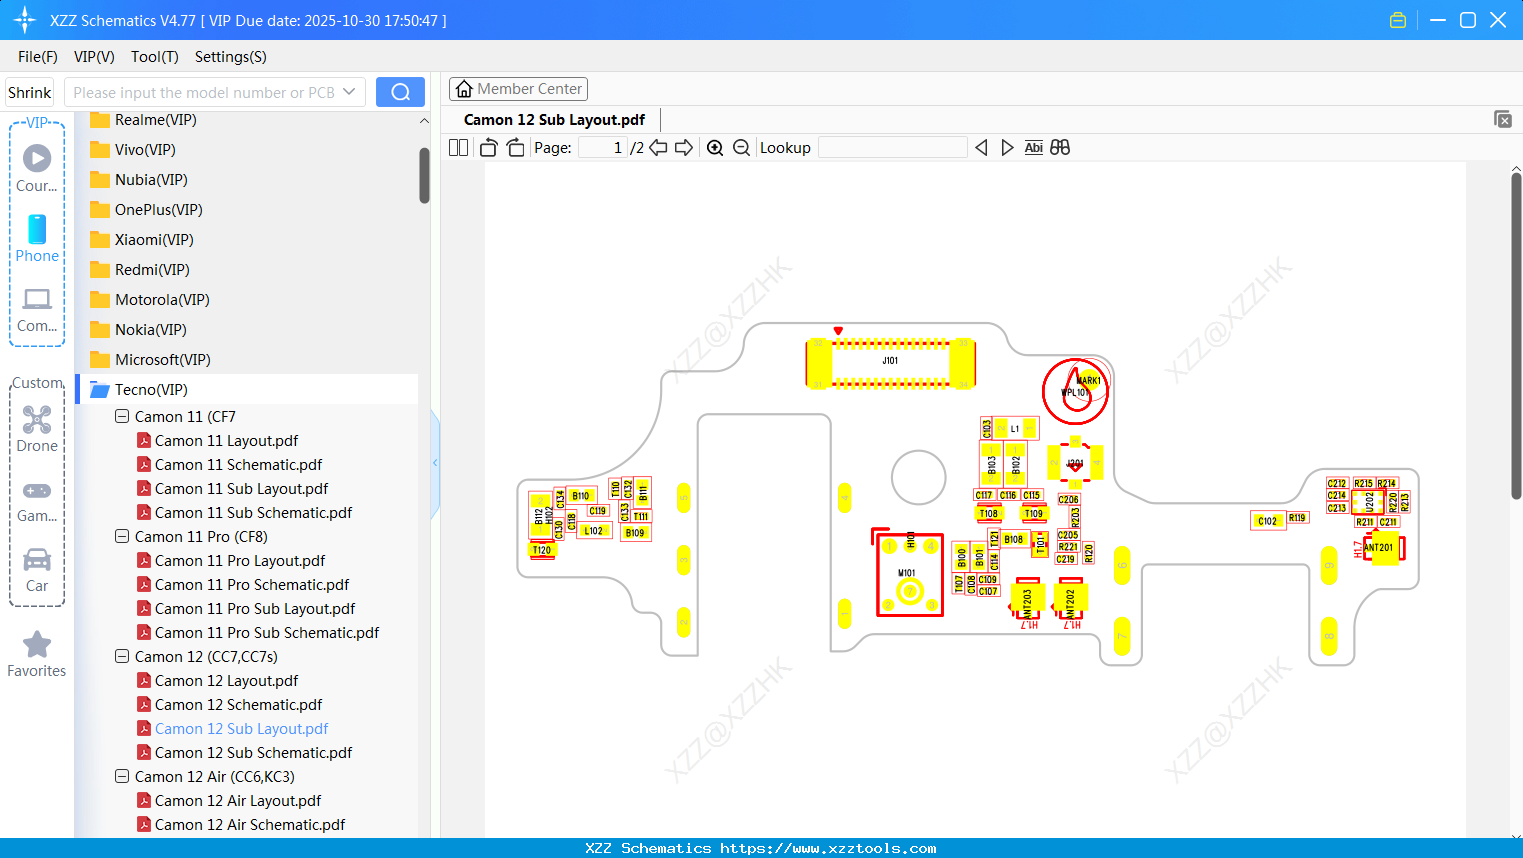The image size is (1523, 858).
Task: Close the document tab panel icon
Action: (1503, 119)
